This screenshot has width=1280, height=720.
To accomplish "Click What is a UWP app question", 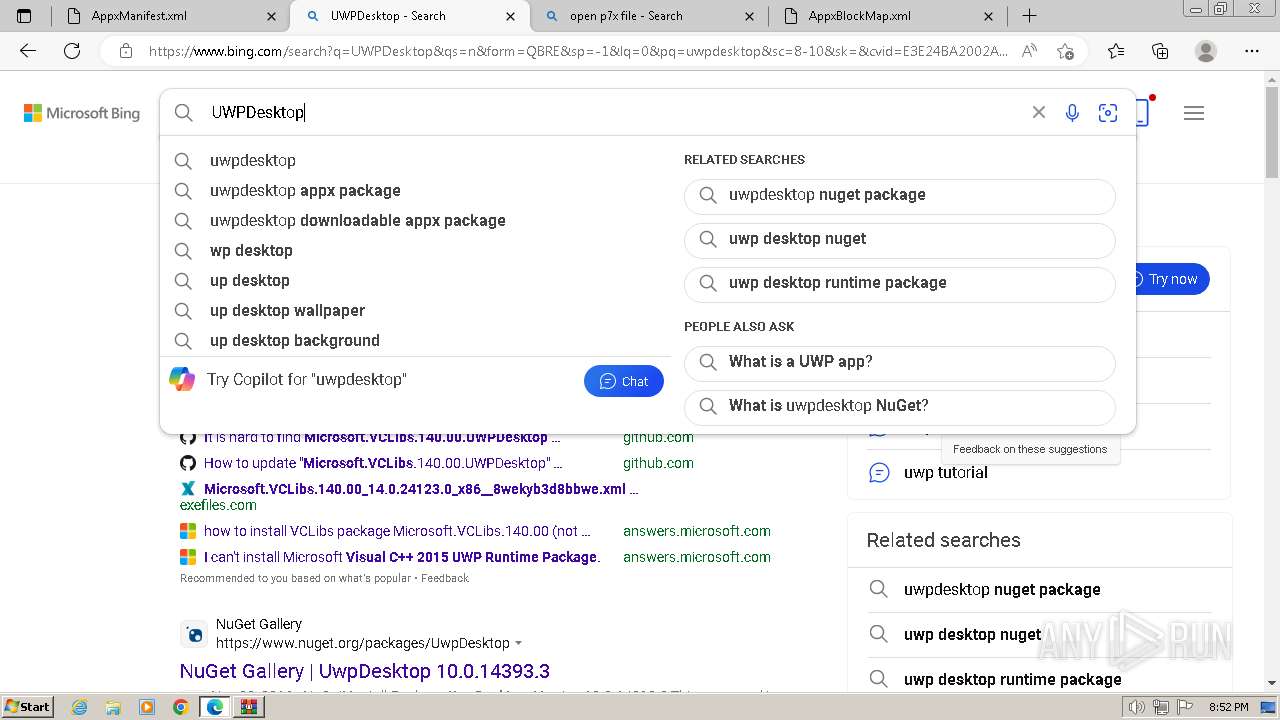I will [900, 362].
